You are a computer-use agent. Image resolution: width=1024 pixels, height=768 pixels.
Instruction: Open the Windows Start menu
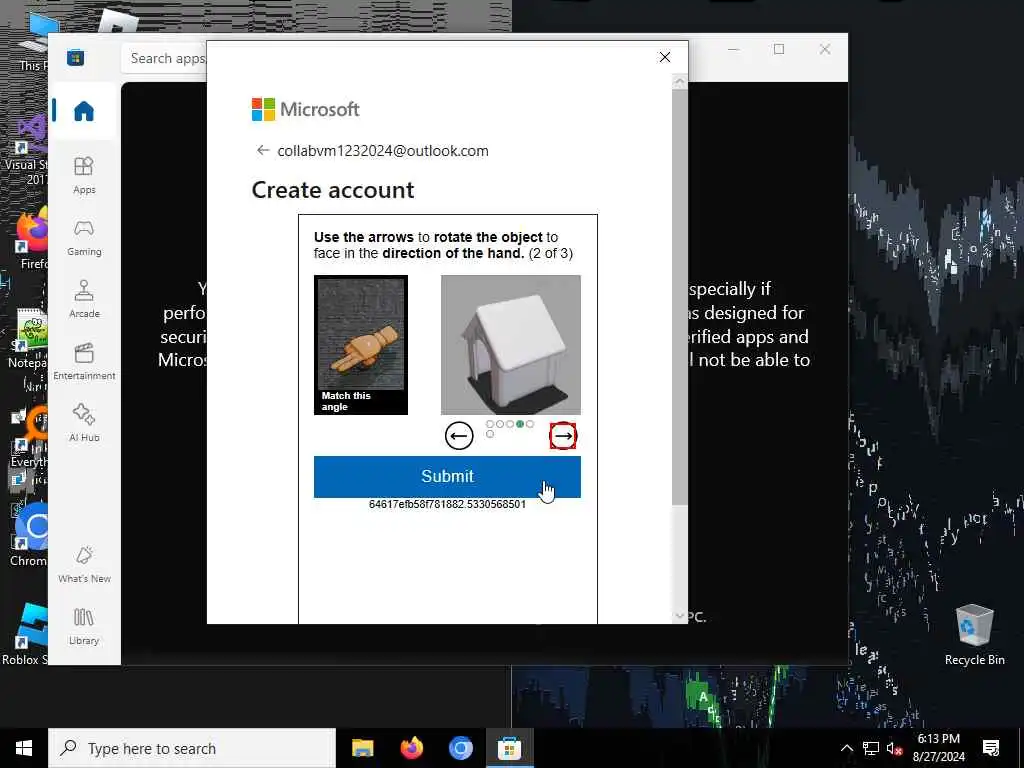24,748
